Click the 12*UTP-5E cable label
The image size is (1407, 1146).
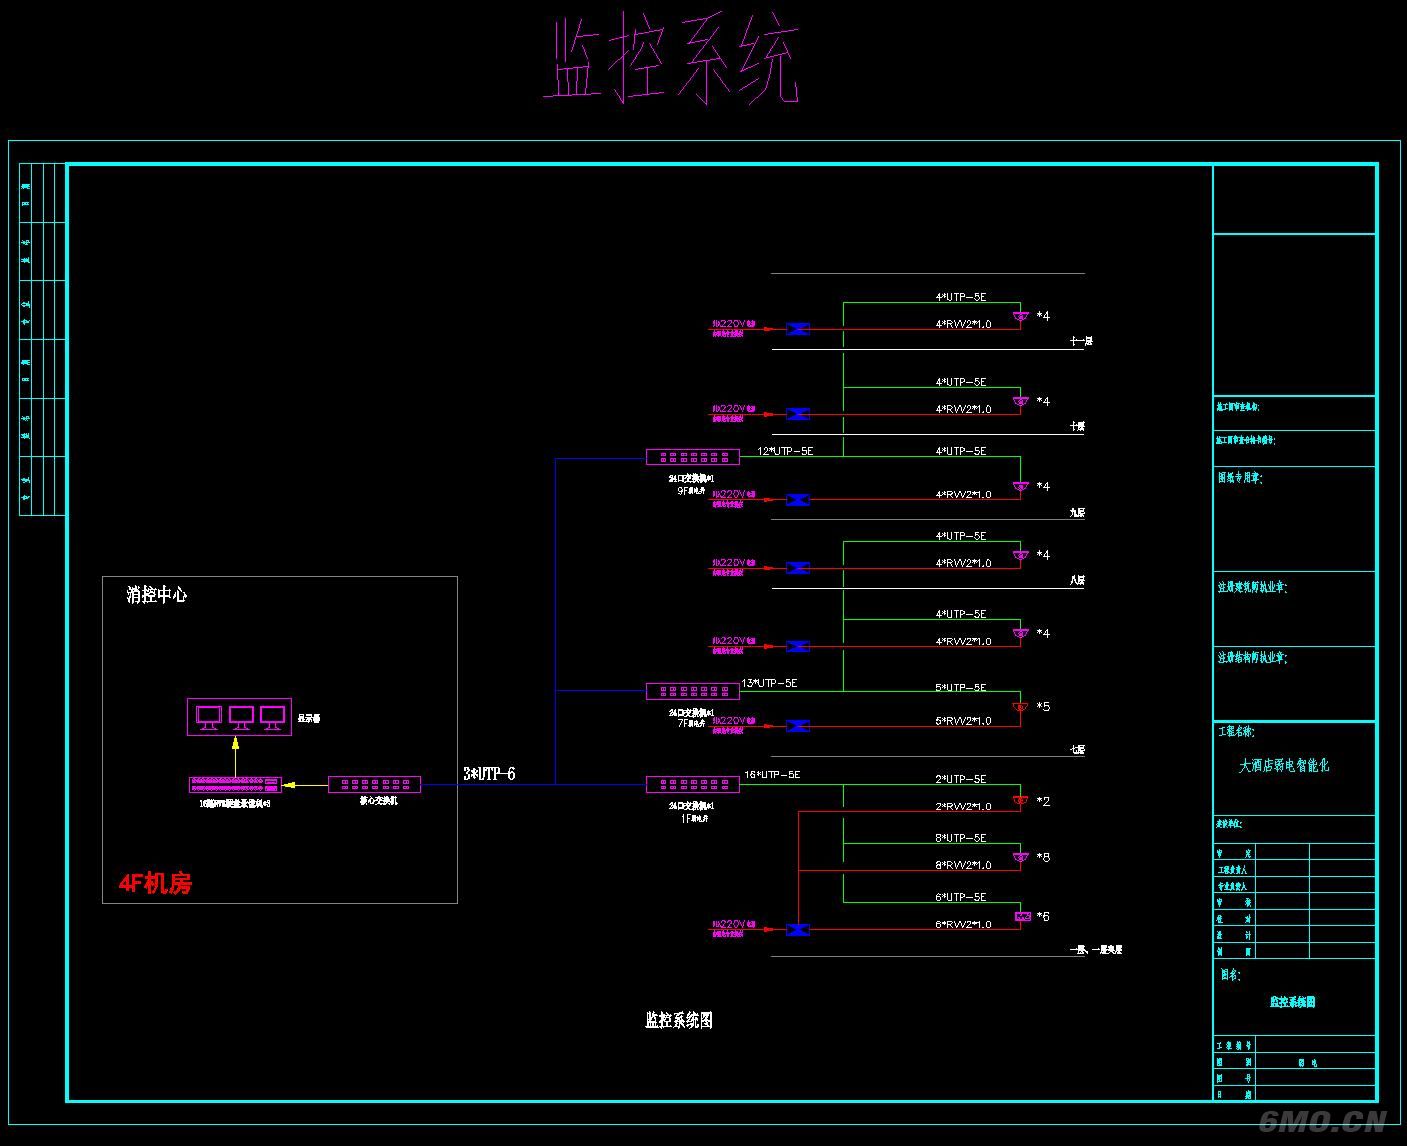click(785, 451)
